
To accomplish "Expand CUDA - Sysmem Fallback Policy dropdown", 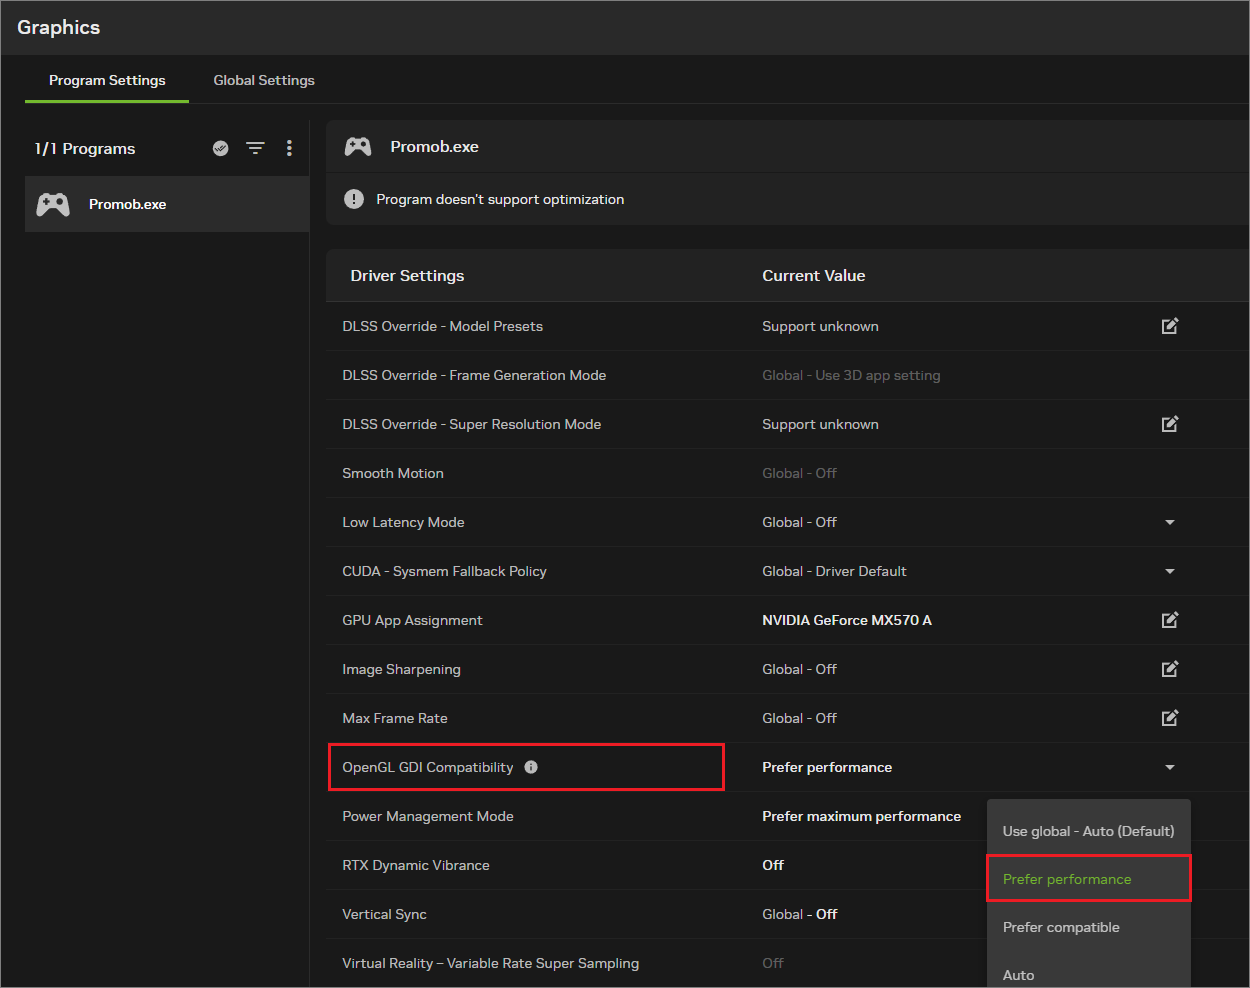I will 1170,571.
